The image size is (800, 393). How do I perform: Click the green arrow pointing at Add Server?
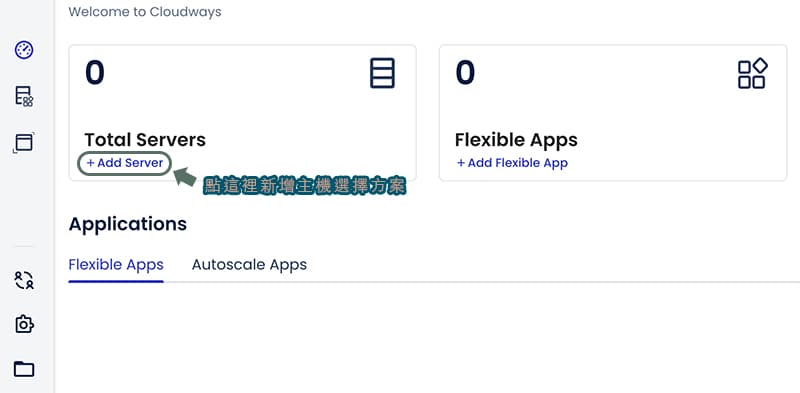pyautogui.click(x=186, y=177)
